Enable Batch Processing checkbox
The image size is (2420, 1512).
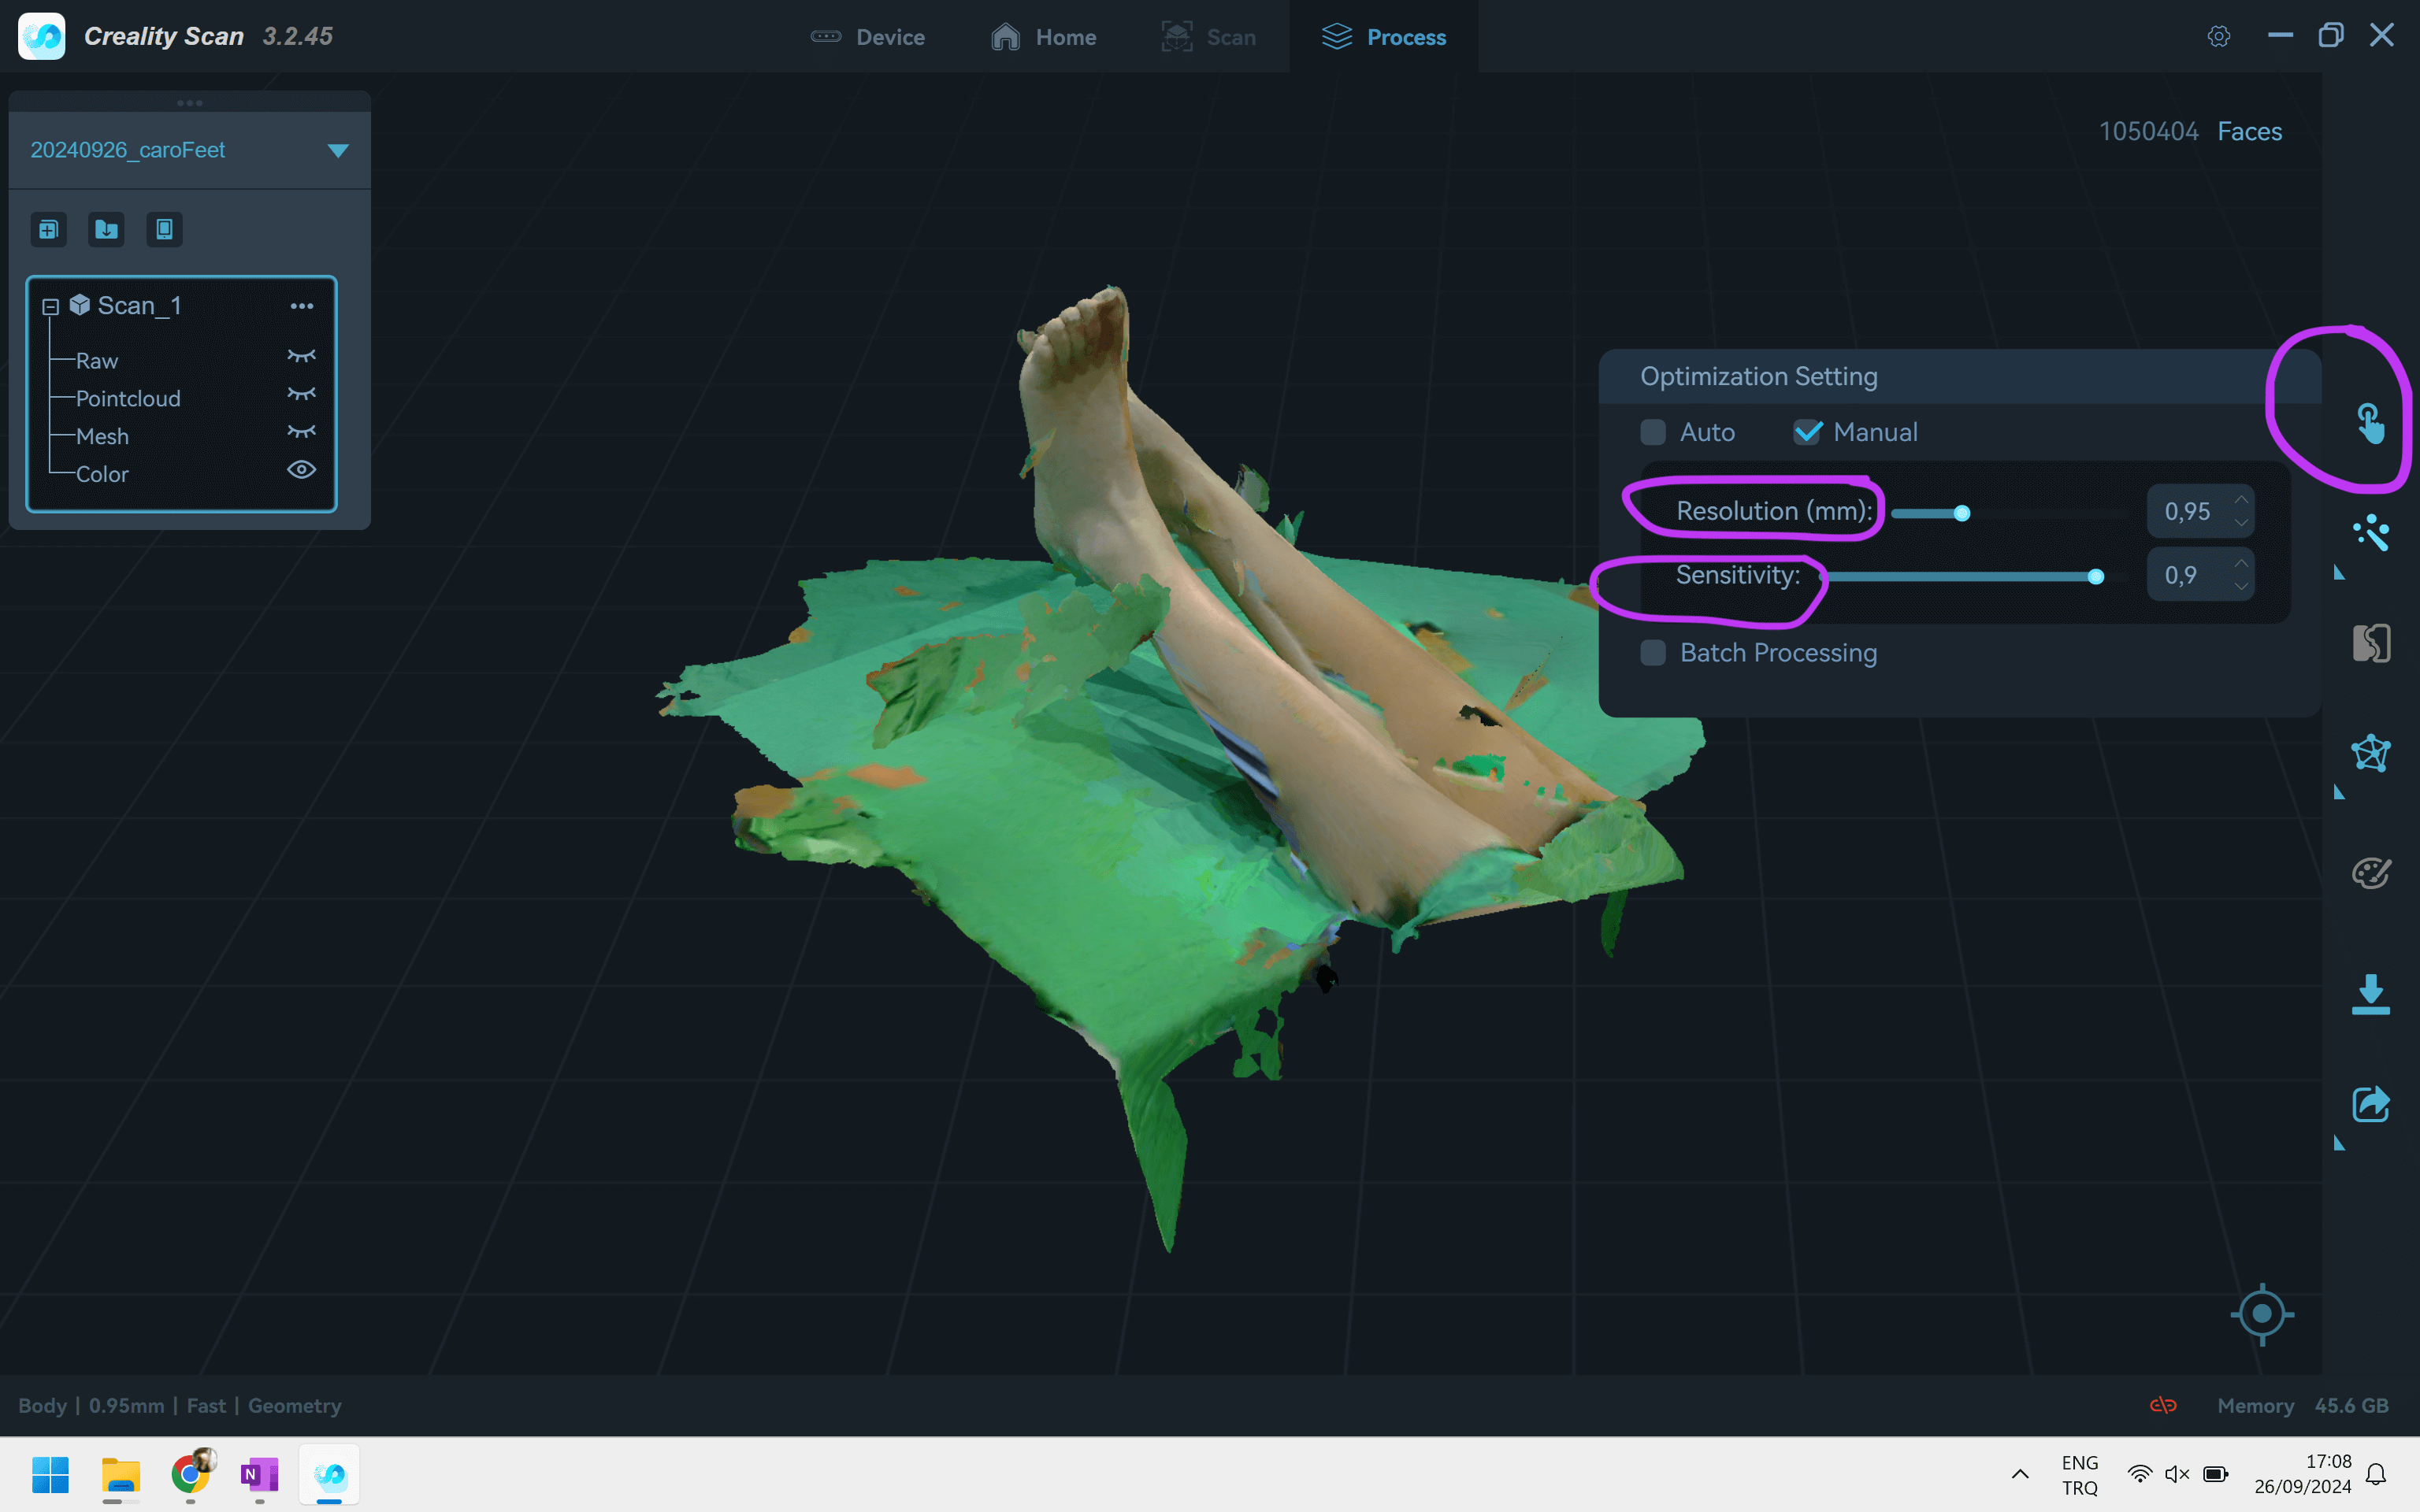pyautogui.click(x=1652, y=651)
